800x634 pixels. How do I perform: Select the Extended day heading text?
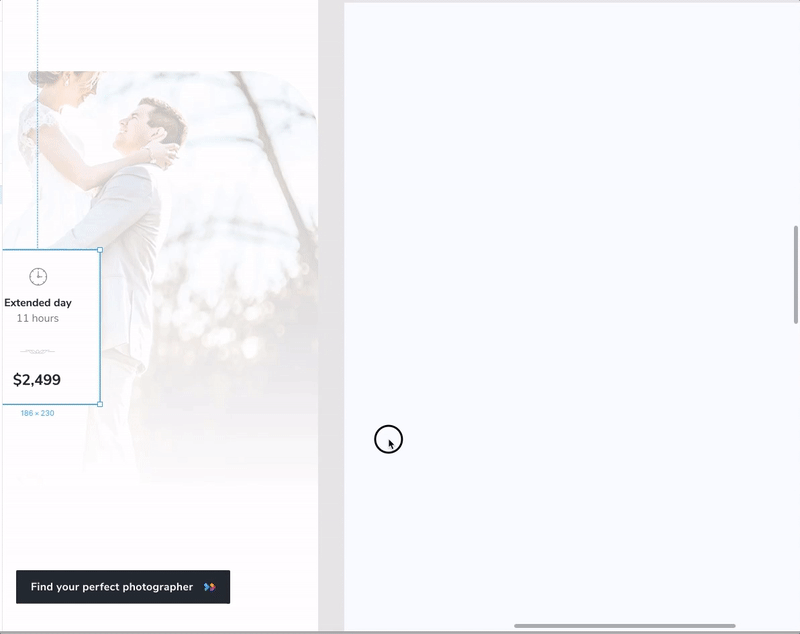tap(38, 302)
